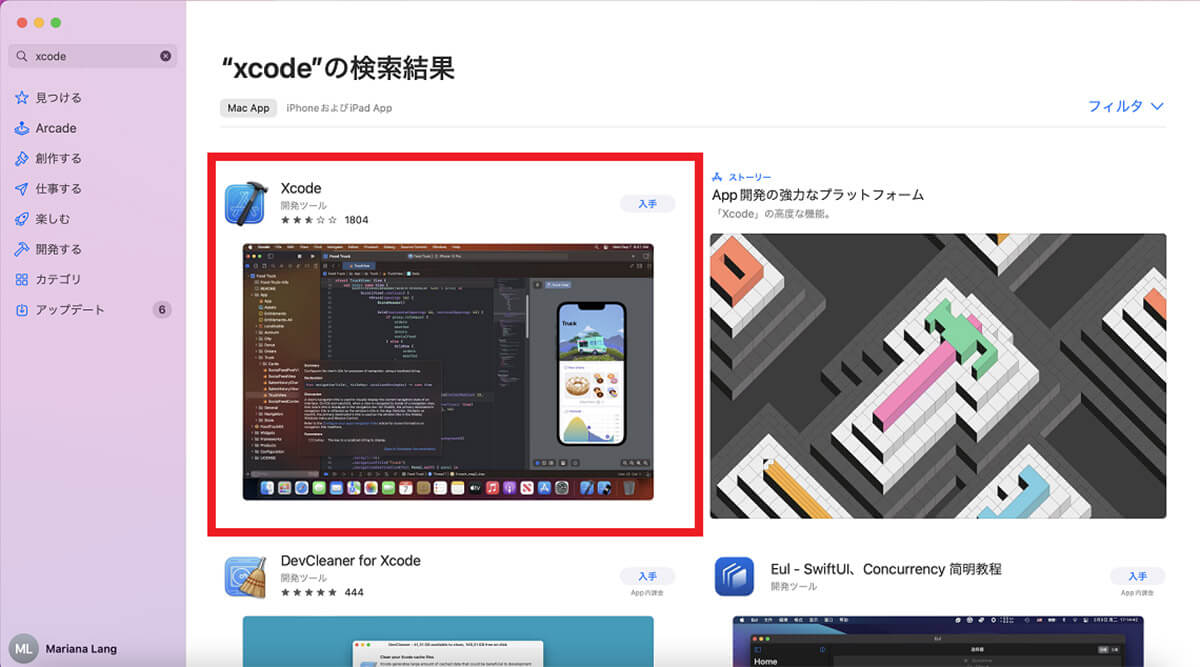Click the Play rocket icon in sidebar

(x=22, y=219)
